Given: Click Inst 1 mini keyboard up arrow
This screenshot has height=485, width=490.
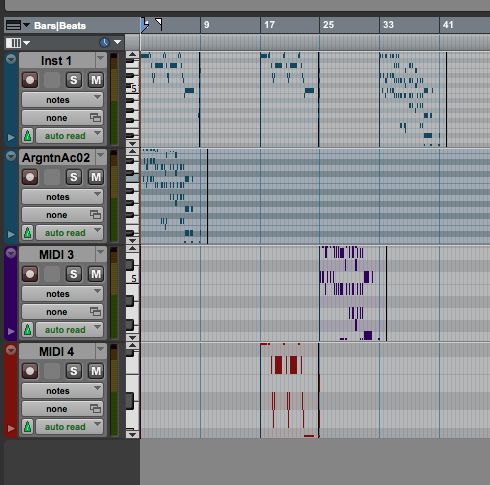Looking at the screenshot, I should [132, 55].
